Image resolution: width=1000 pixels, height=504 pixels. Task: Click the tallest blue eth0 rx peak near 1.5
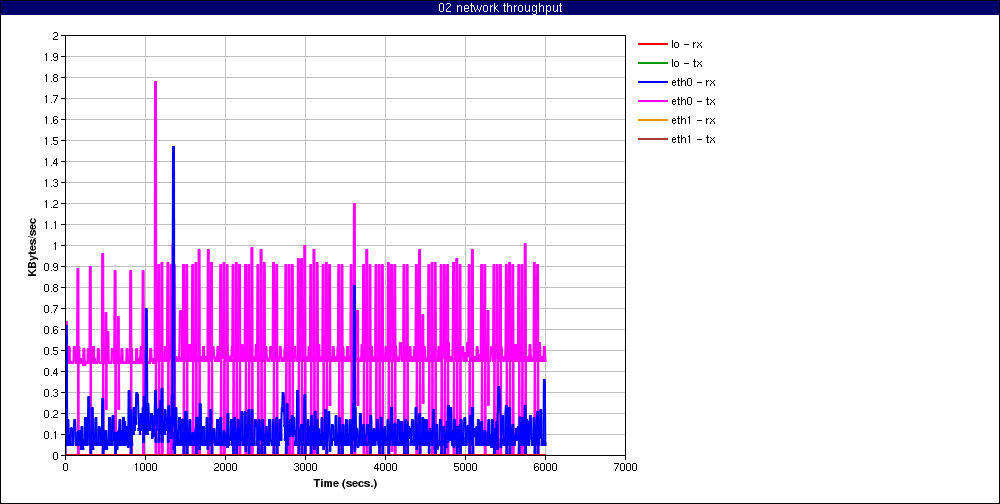click(173, 148)
